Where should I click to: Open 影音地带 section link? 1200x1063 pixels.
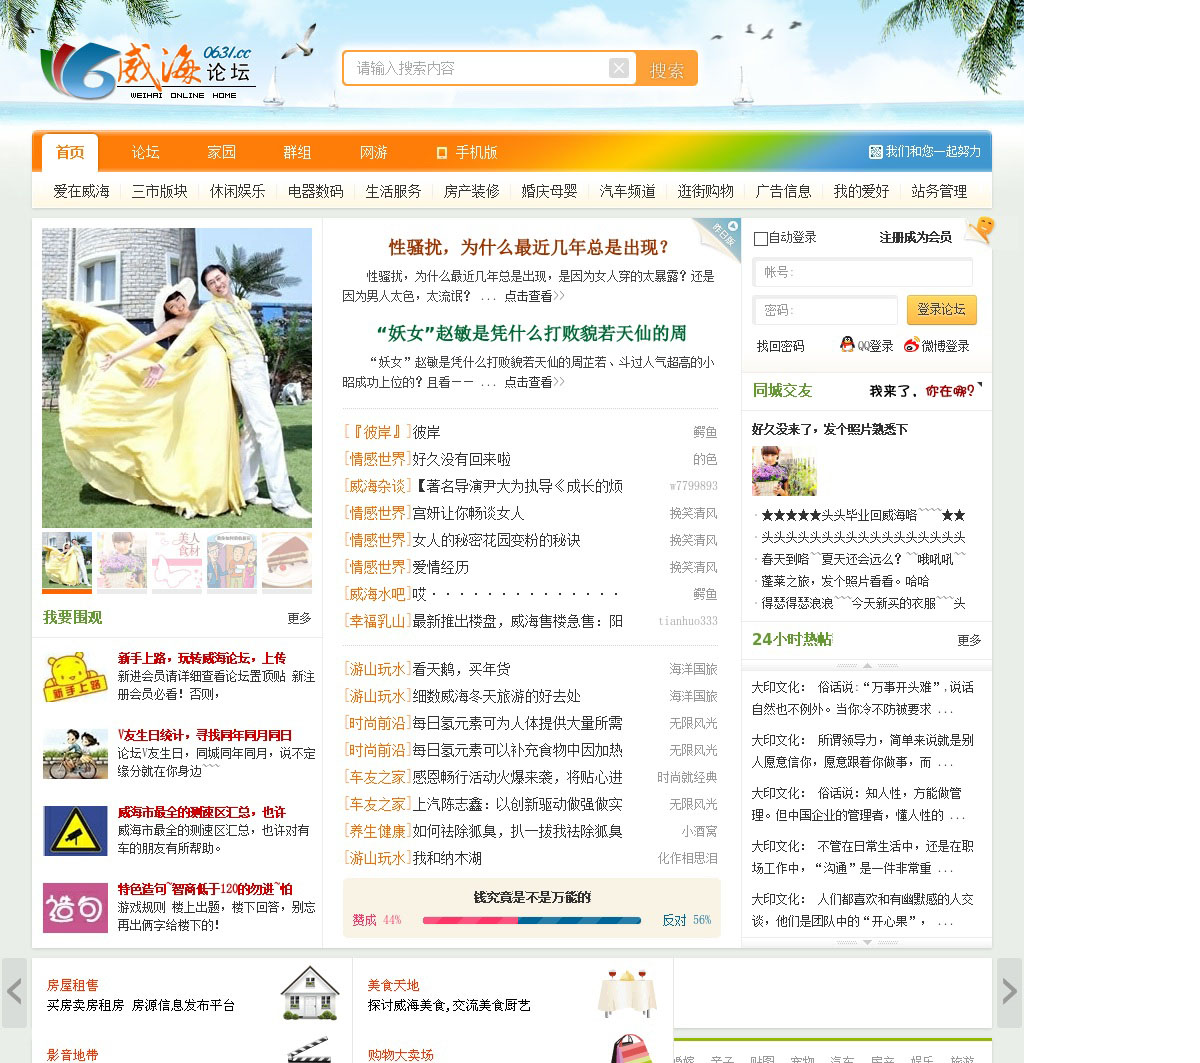click(72, 1055)
